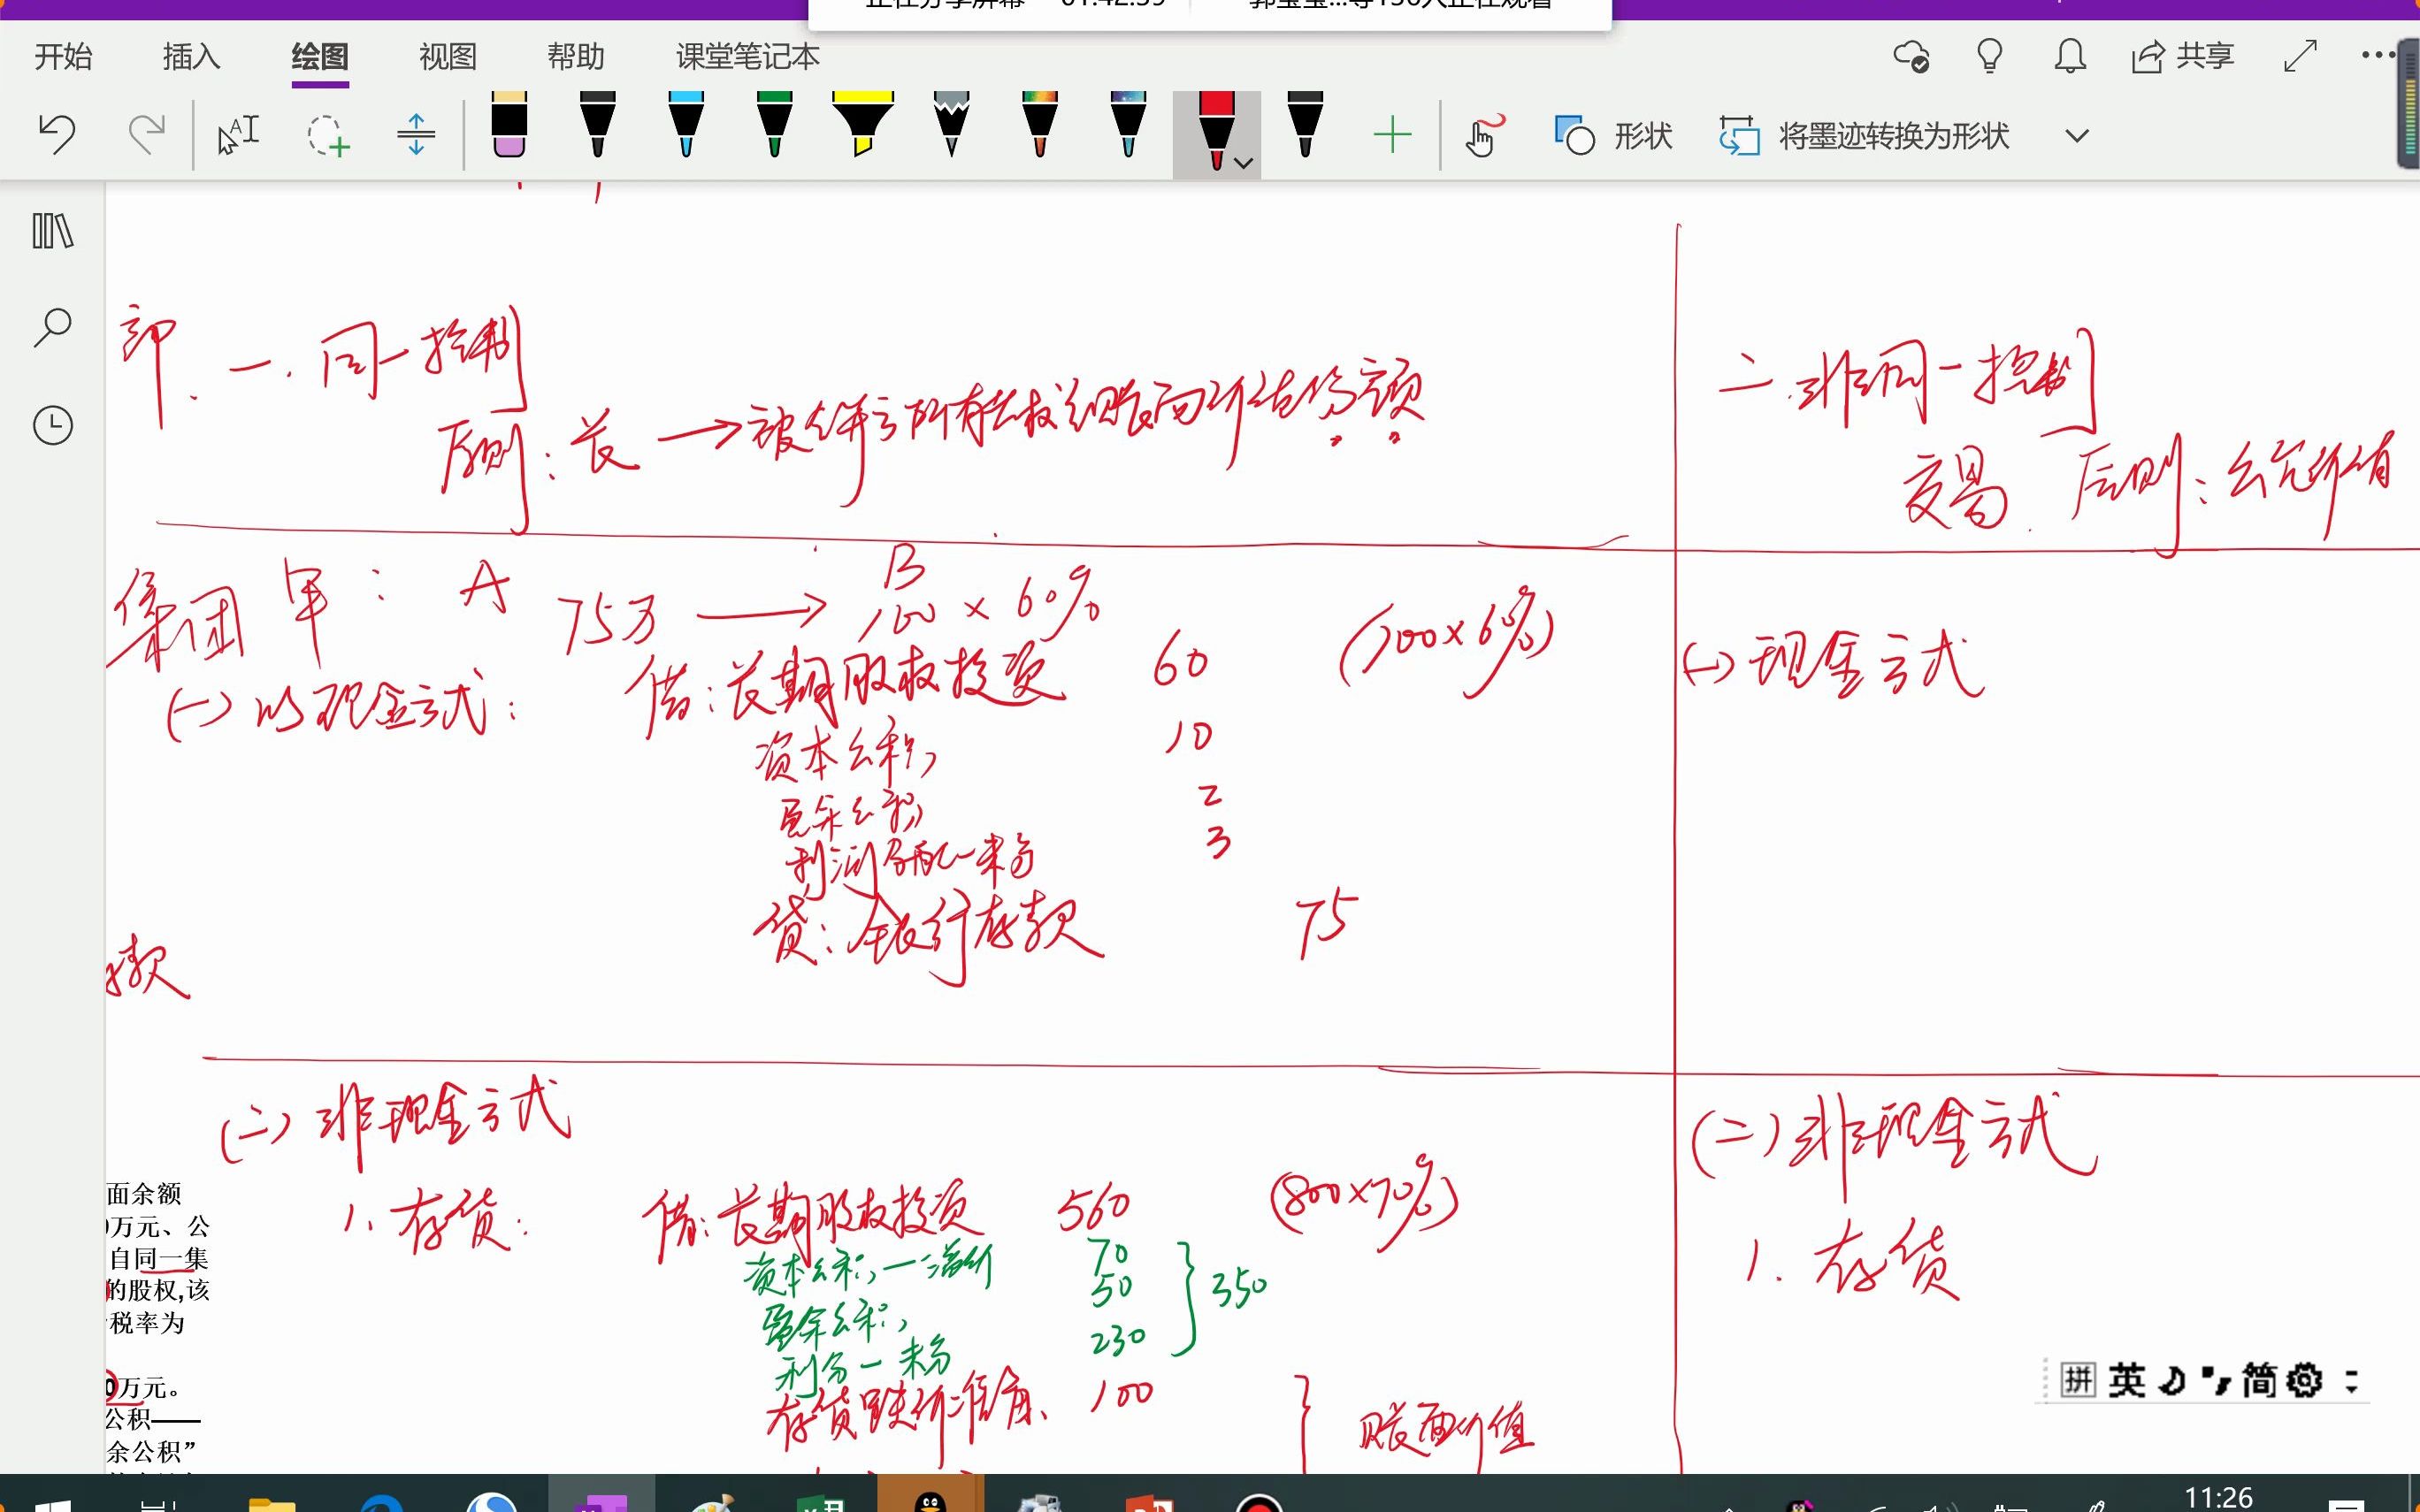Open the 形状 shapes gallery
Viewport: 2420px width, 1512px height.
coord(1613,135)
